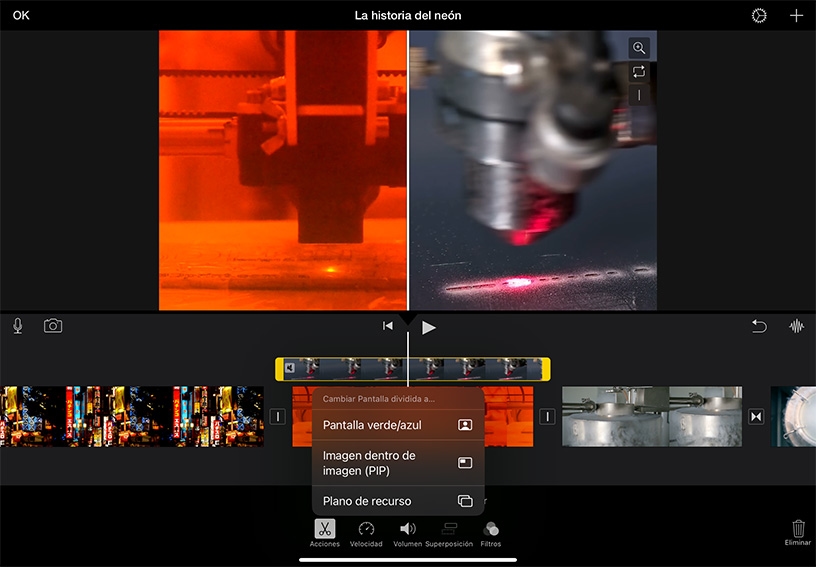Click the zoom magnifier icon in viewer
The height and width of the screenshot is (567, 816).
(639, 48)
